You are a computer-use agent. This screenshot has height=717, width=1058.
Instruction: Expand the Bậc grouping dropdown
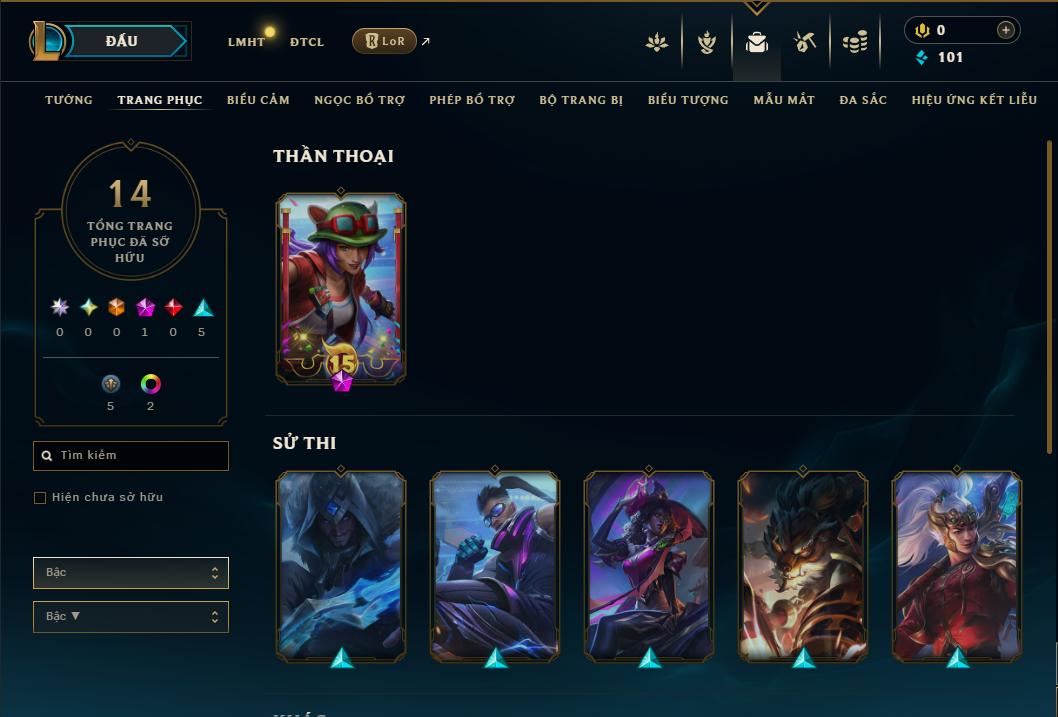coord(131,573)
